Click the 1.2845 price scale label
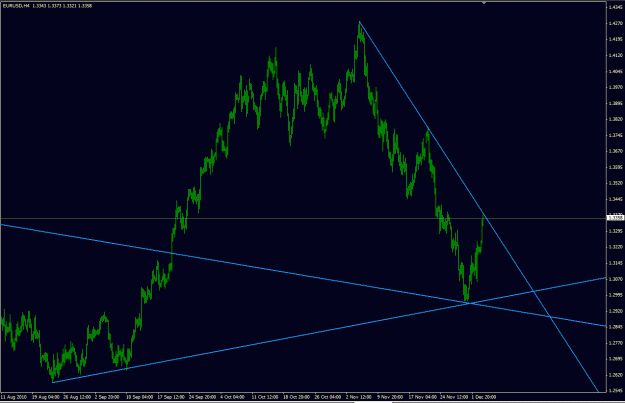The width and height of the screenshot is (625, 403). [x=616, y=327]
